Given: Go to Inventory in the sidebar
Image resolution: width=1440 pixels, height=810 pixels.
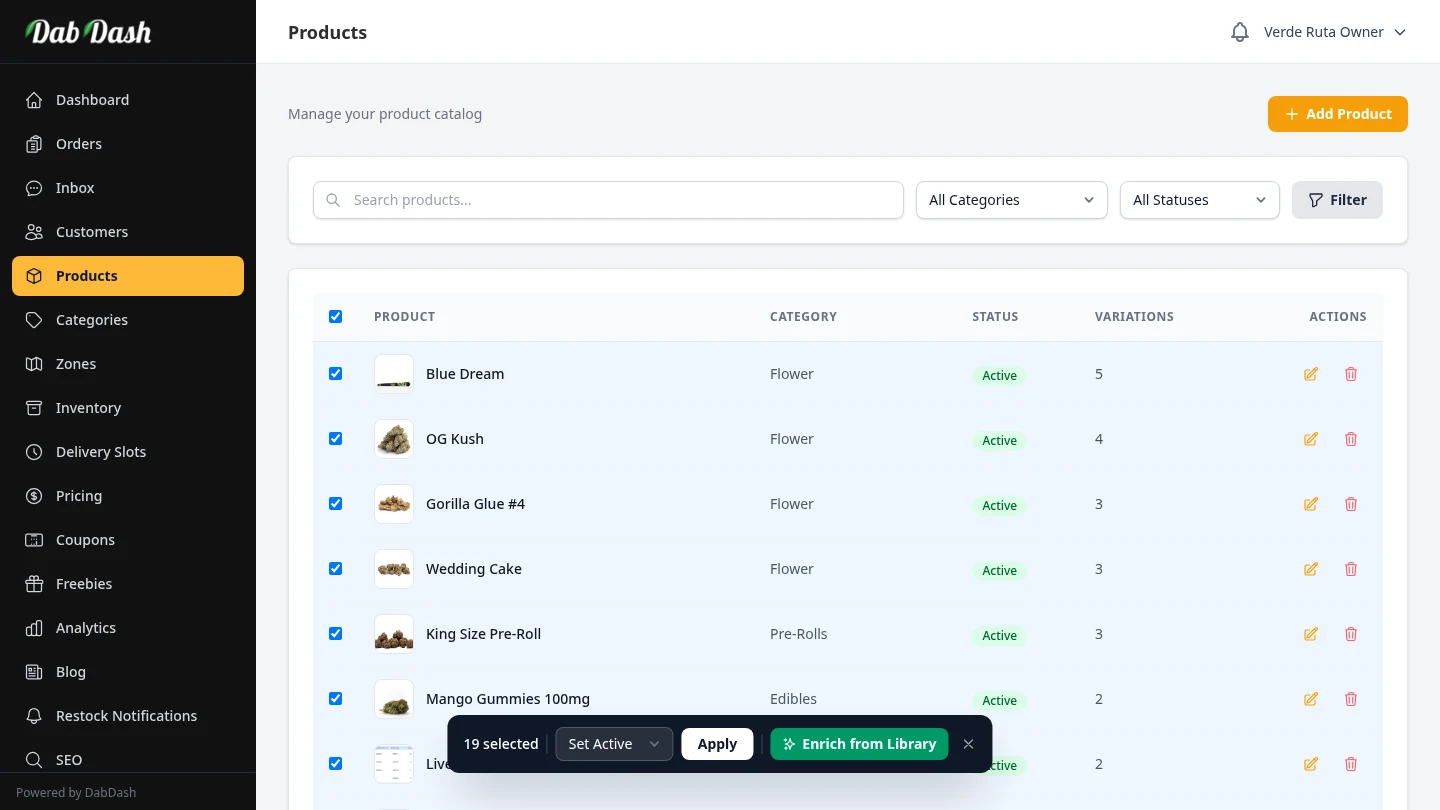Looking at the screenshot, I should [x=88, y=408].
